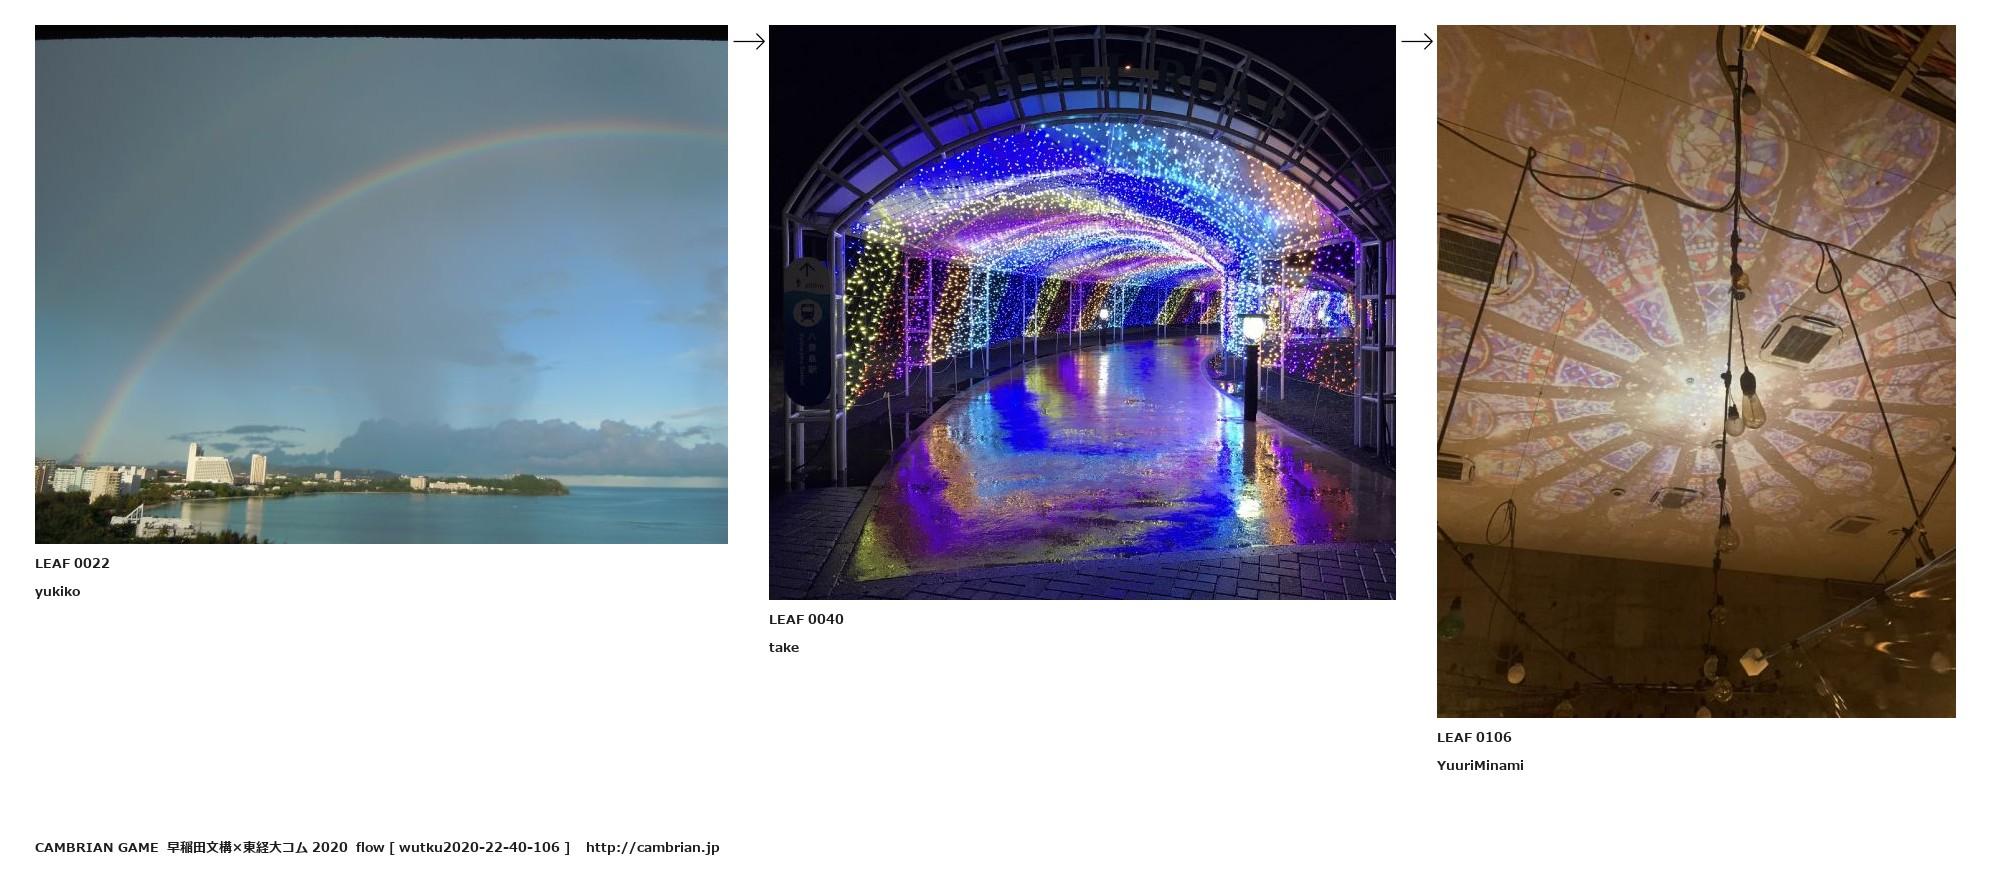Open the http://cambrian.jp link
Image resolution: width=1991 pixels, height=872 pixels.
[x=652, y=847]
